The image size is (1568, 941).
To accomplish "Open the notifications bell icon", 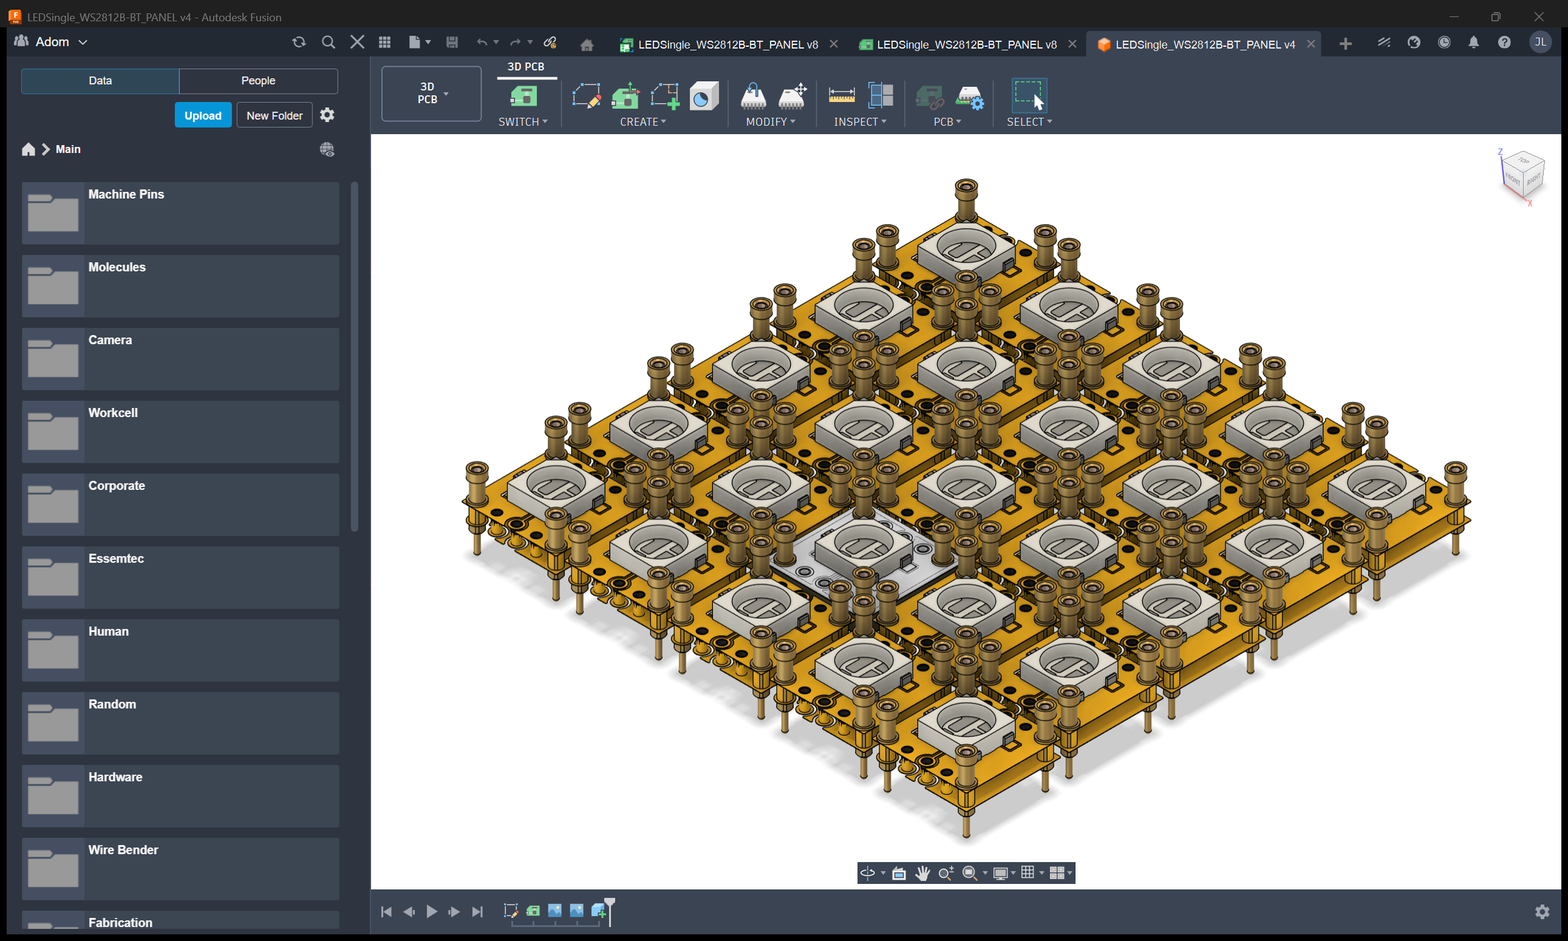I will (1473, 42).
